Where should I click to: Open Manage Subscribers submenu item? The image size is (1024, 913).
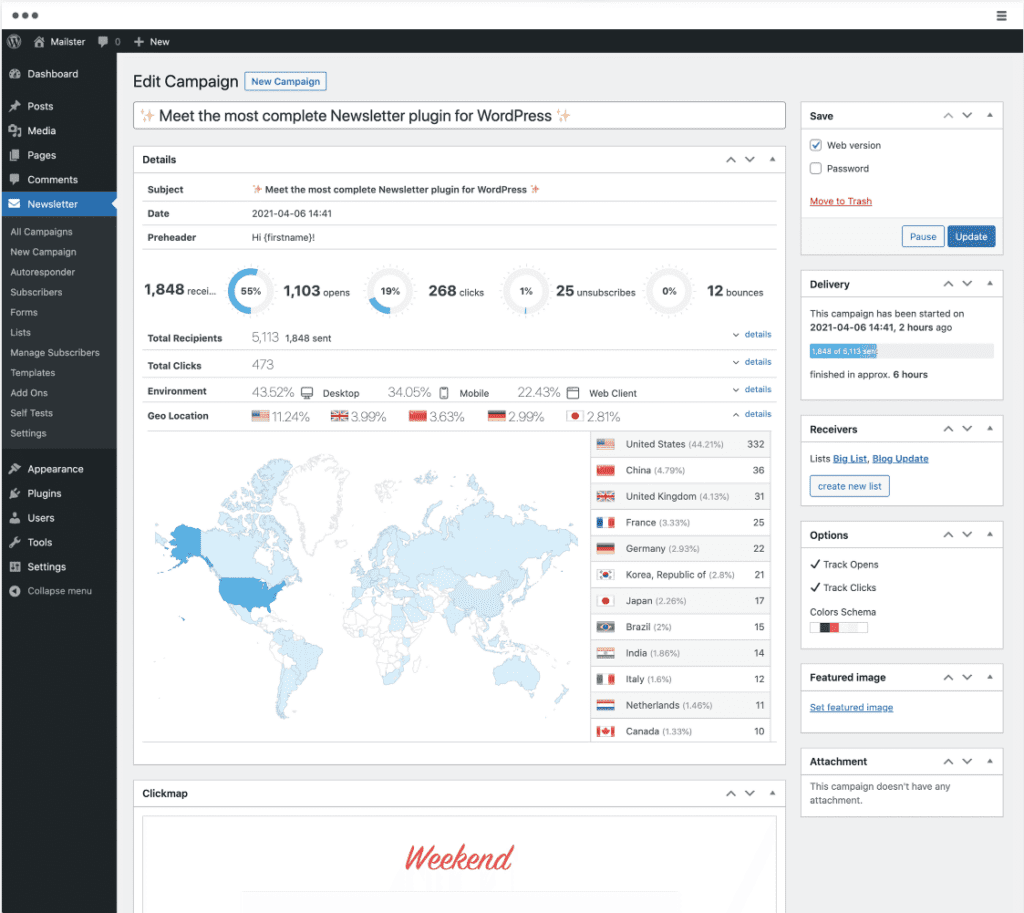coord(55,353)
